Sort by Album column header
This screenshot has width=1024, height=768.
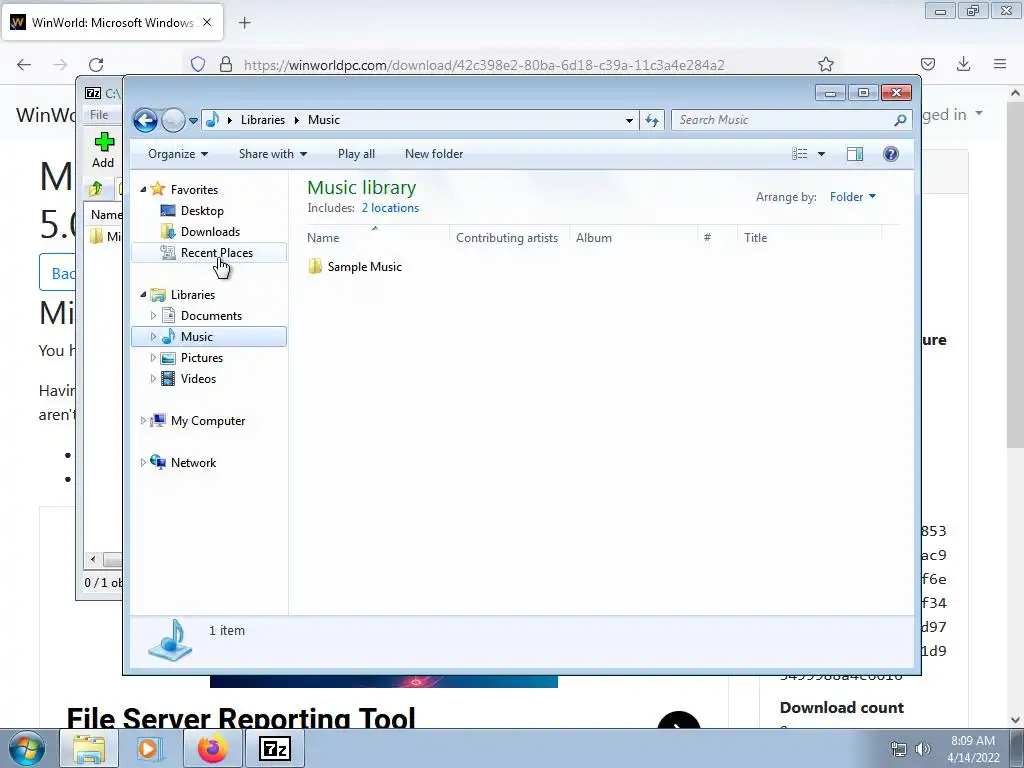click(x=633, y=238)
